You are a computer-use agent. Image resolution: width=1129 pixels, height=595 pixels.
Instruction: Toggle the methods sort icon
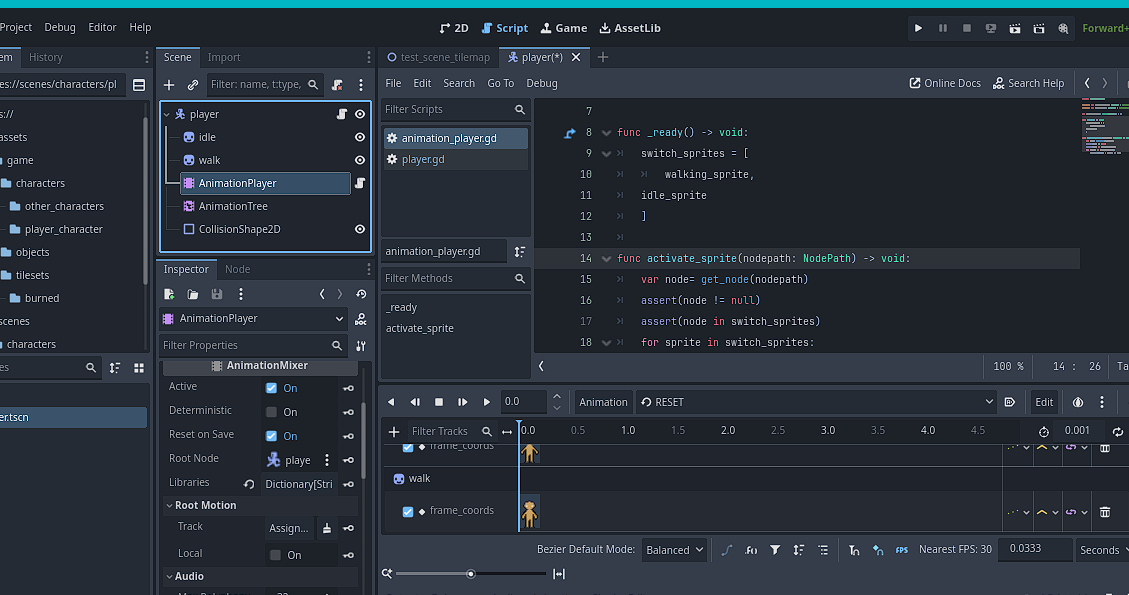pos(519,251)
